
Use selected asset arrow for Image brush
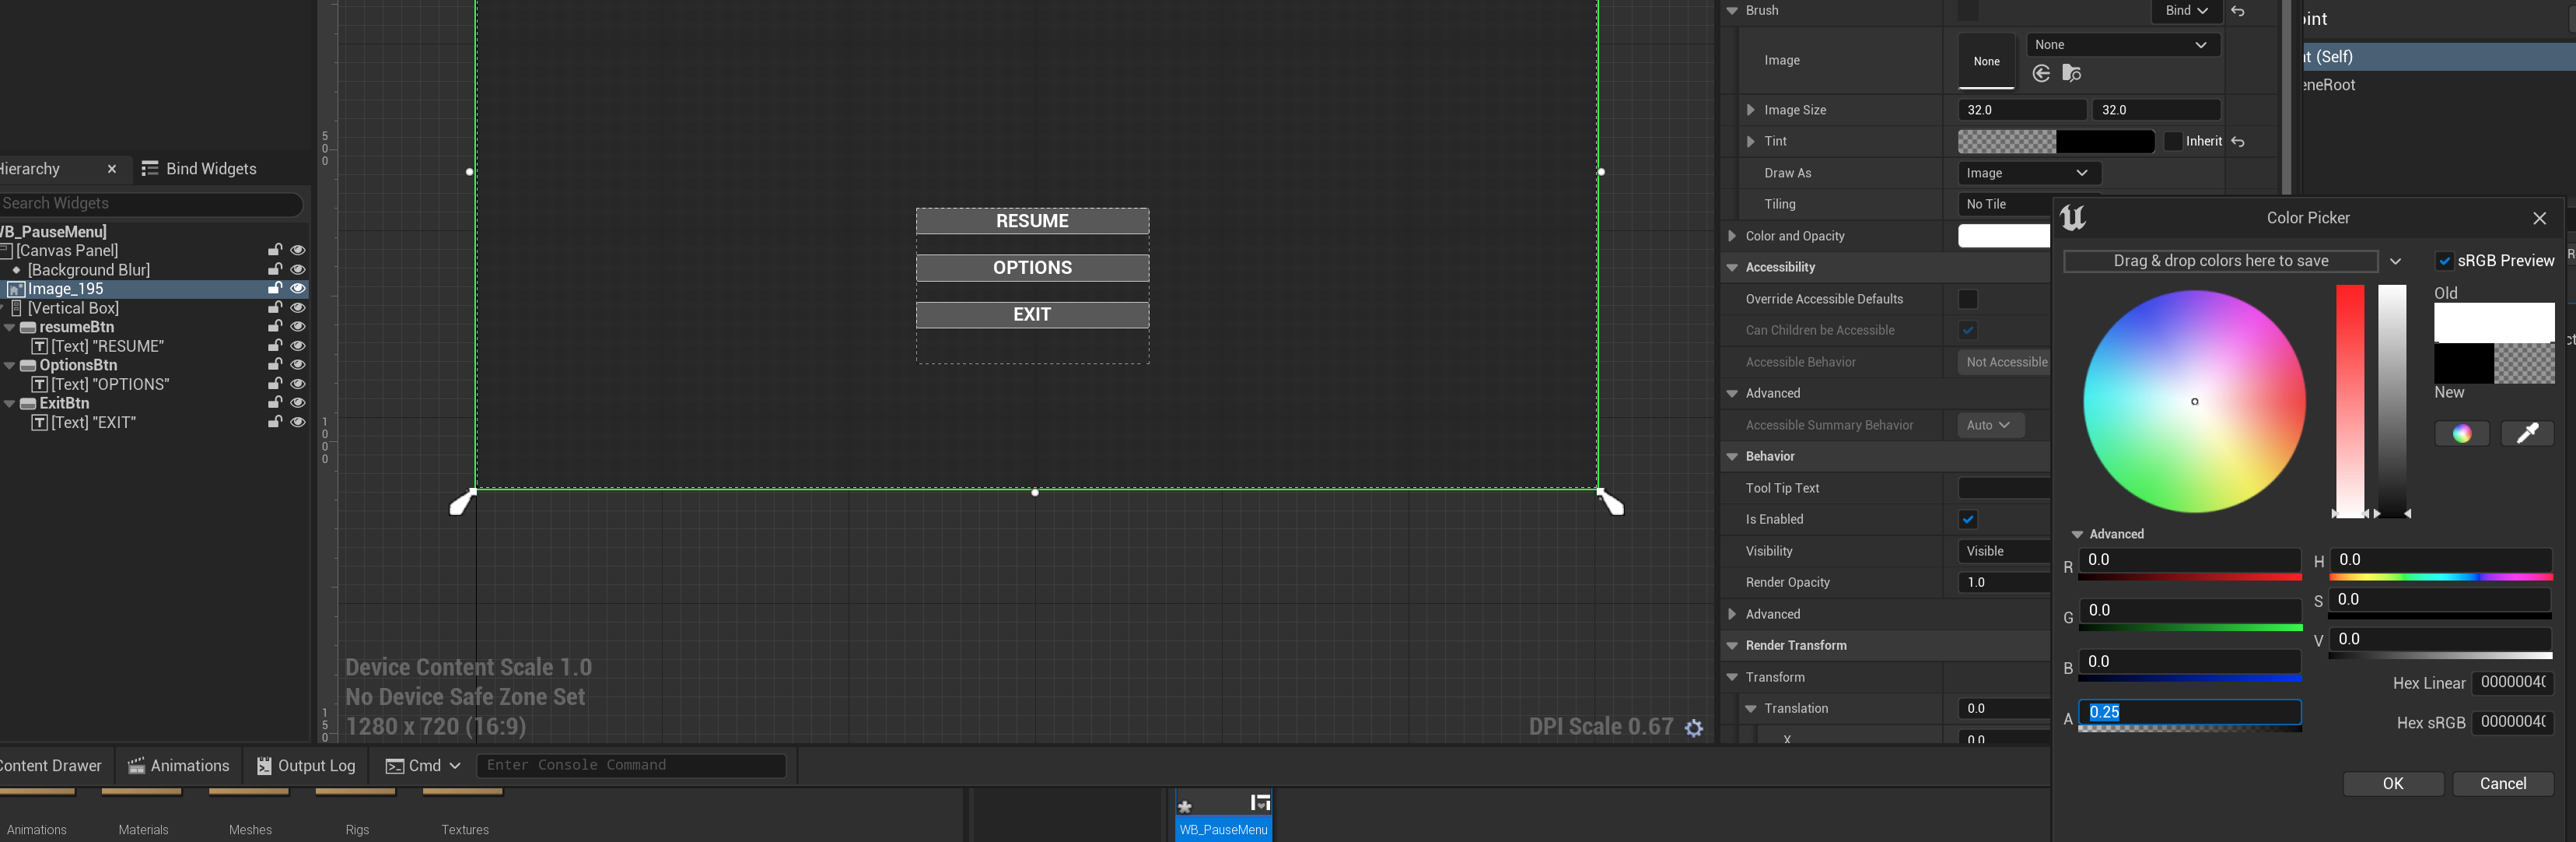click(x=2041, y=73)
